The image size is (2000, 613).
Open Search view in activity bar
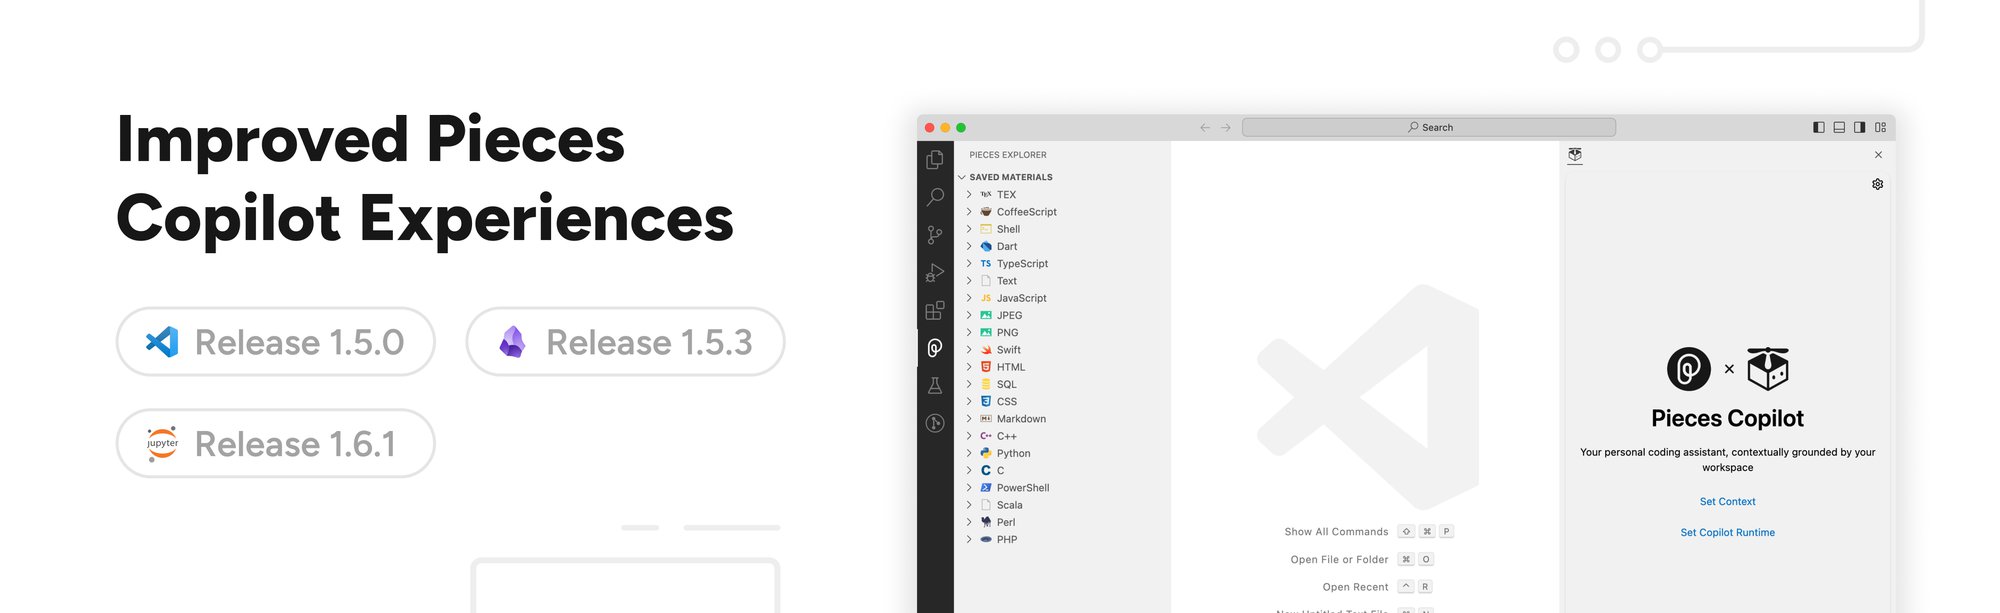(935, 197)
